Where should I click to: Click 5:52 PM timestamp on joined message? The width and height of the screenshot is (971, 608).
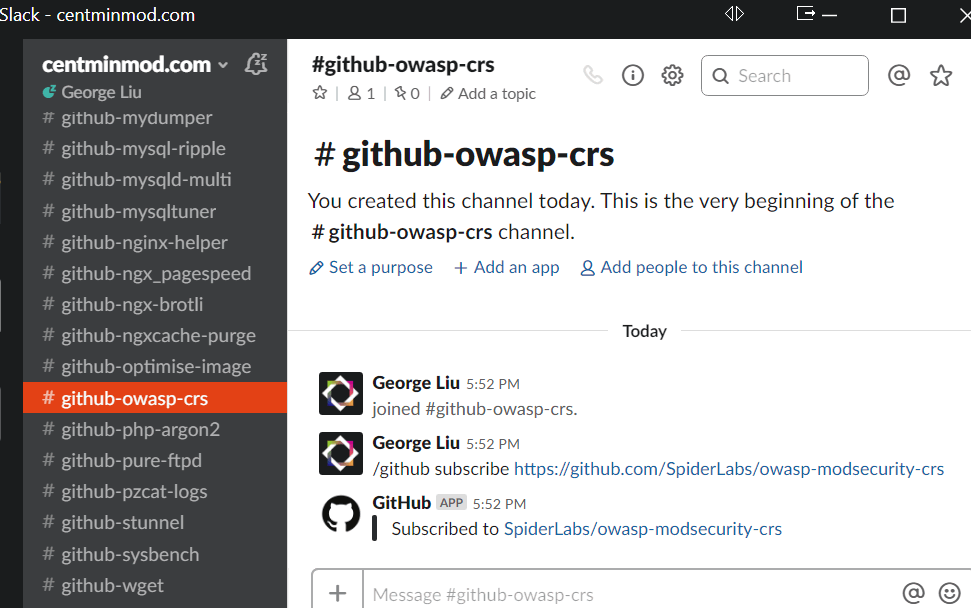coord(493,384)
